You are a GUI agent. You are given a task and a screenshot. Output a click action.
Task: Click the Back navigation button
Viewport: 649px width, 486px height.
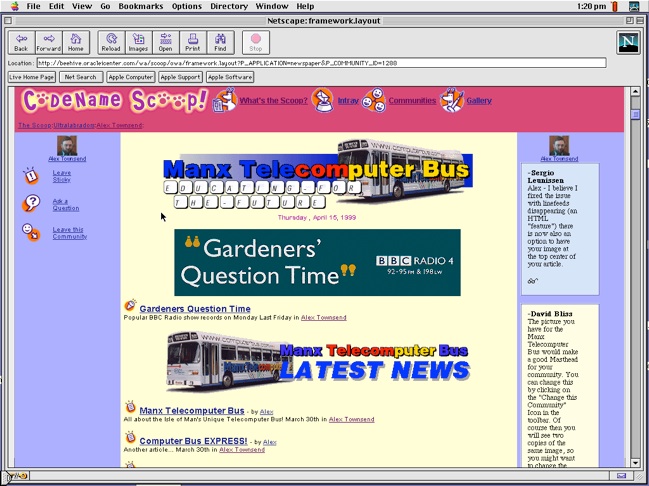[x=21, y=42]
